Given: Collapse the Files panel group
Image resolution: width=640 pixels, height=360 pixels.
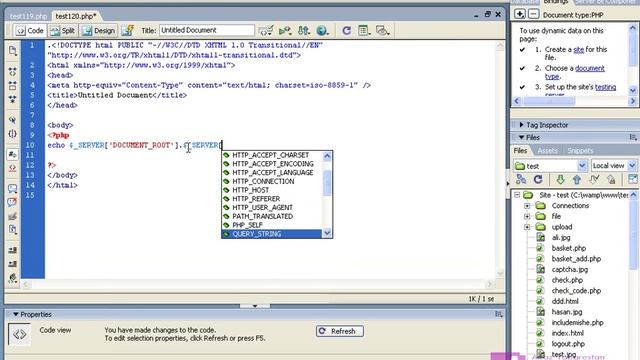Looking at the screenshot, I should pos(521,138).
